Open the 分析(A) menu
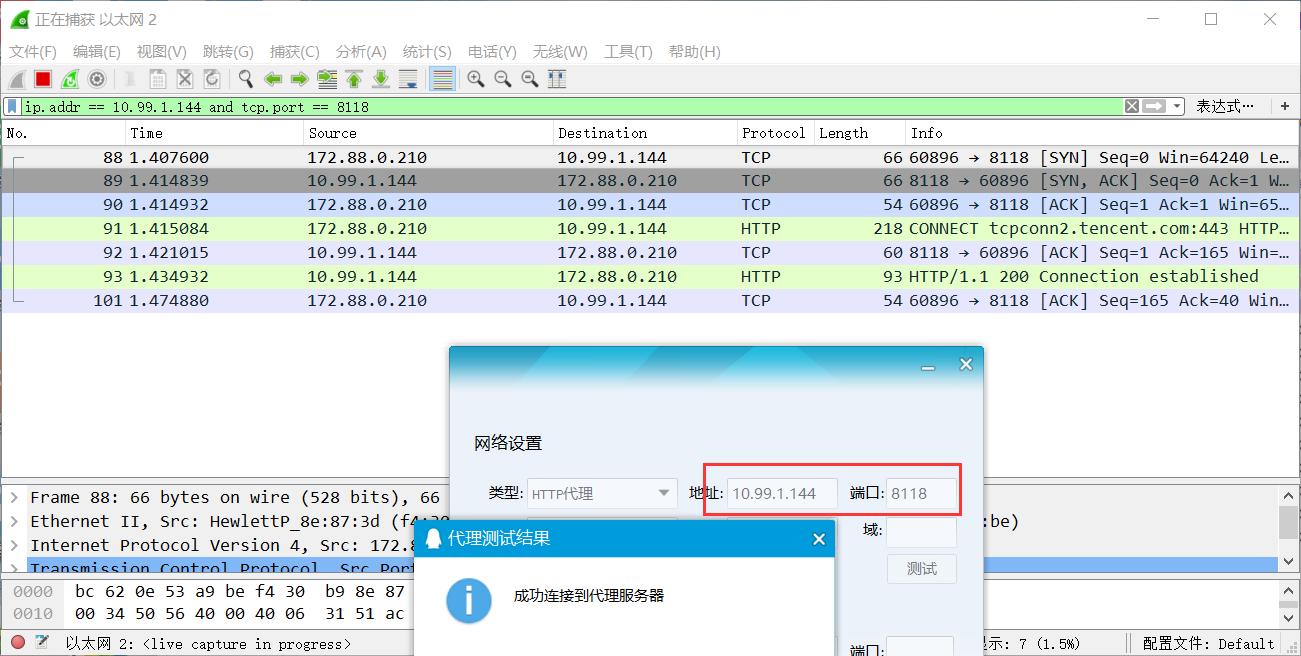The width and height of the screenshot is (1301, 656). pyautogui.click(x=361, y=52)
